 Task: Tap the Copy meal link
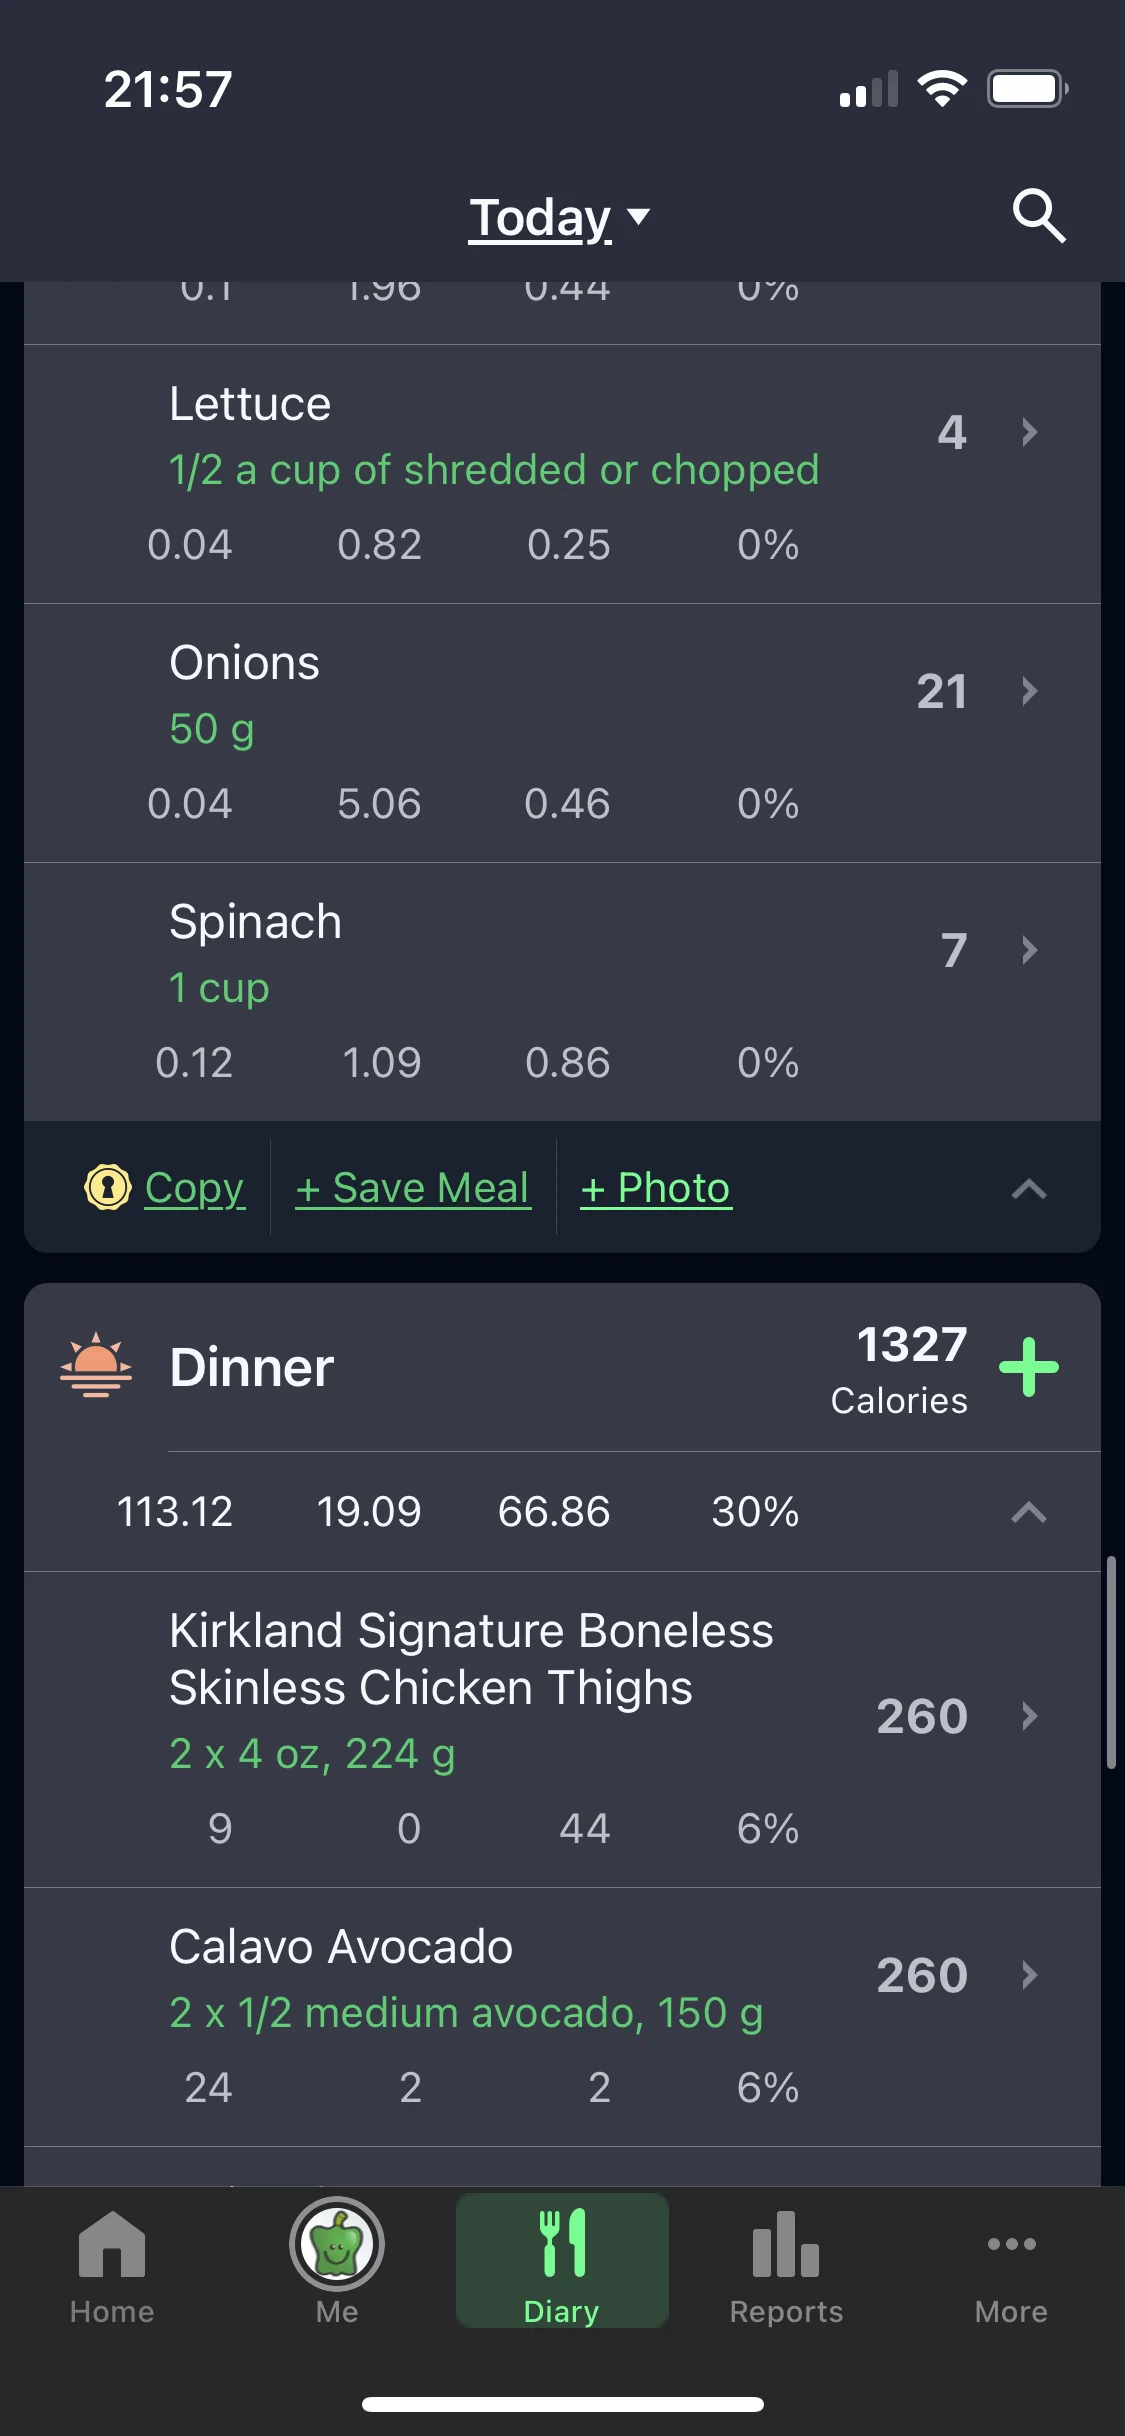(x=194, y=1188)
